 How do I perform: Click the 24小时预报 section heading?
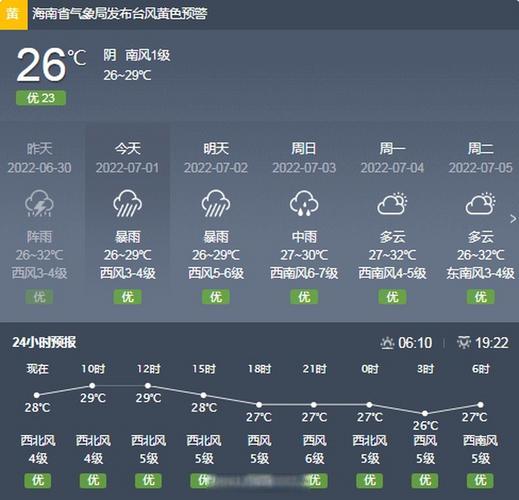click(44, 343)
